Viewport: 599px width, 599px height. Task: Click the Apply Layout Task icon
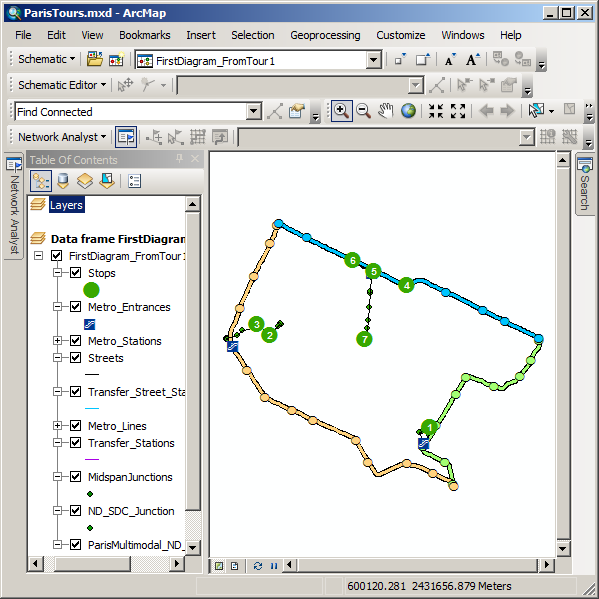436,85
